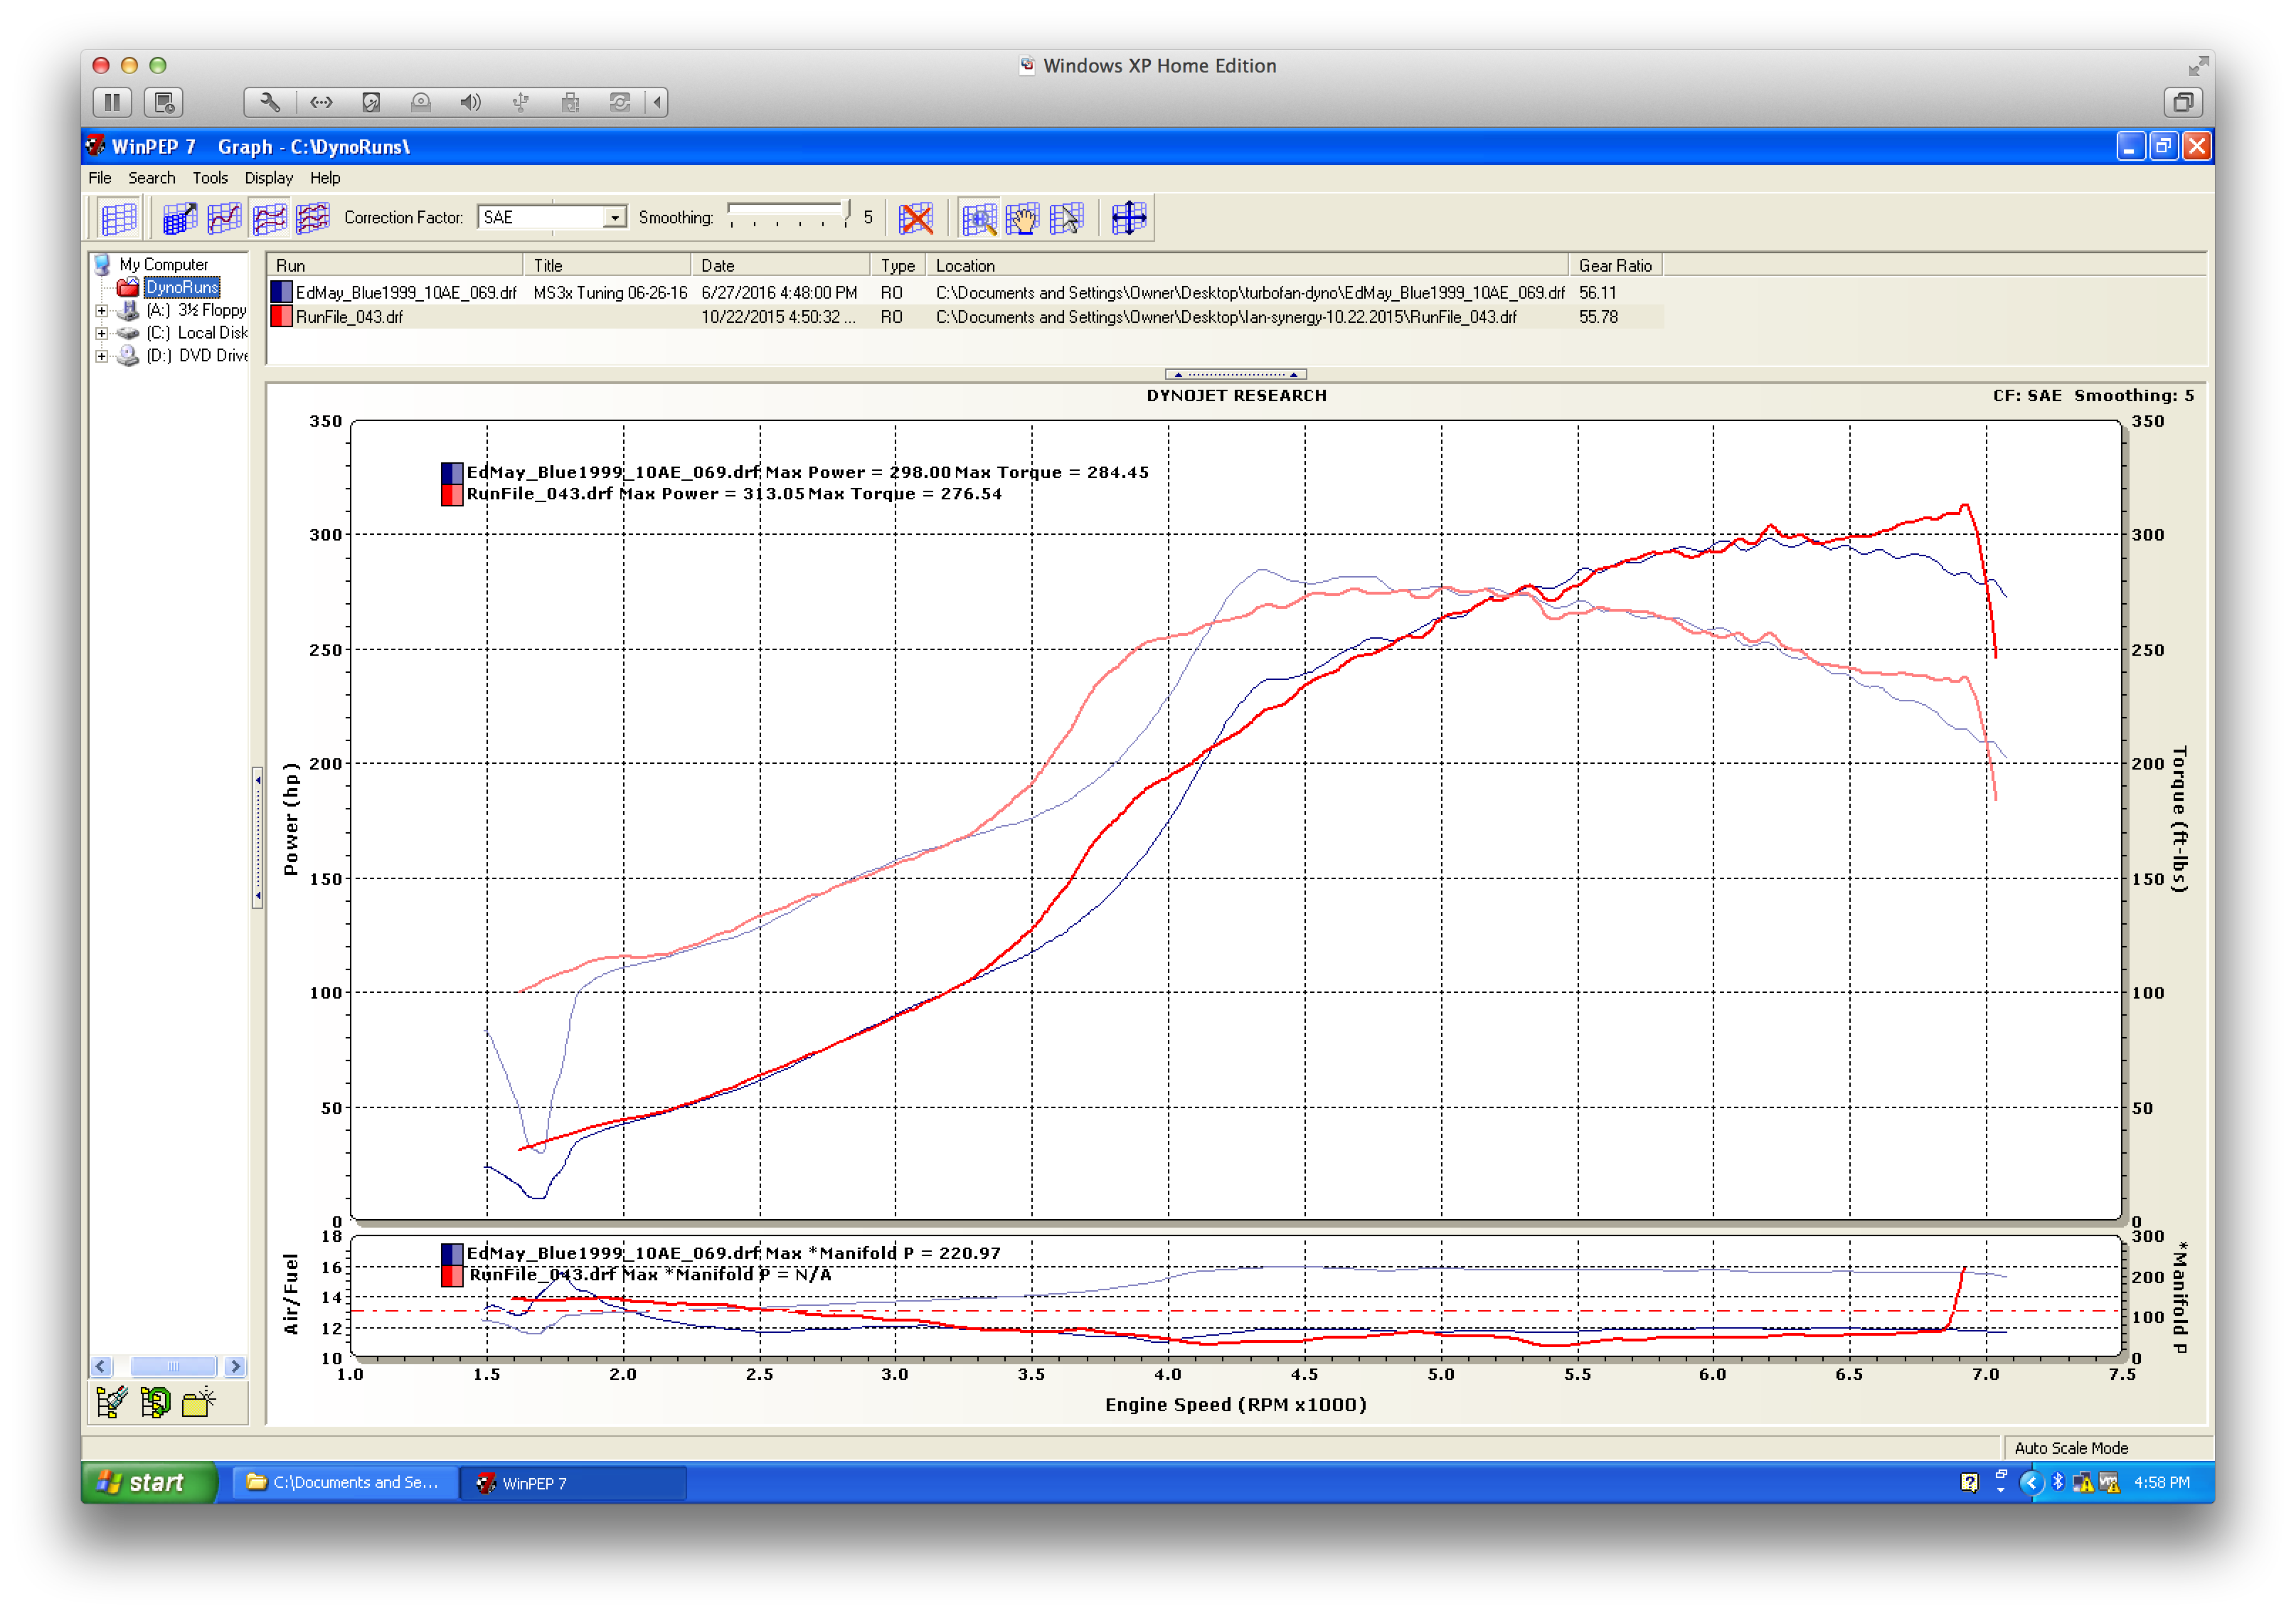Click the volume icon in VM toolbar

(470, 102)
